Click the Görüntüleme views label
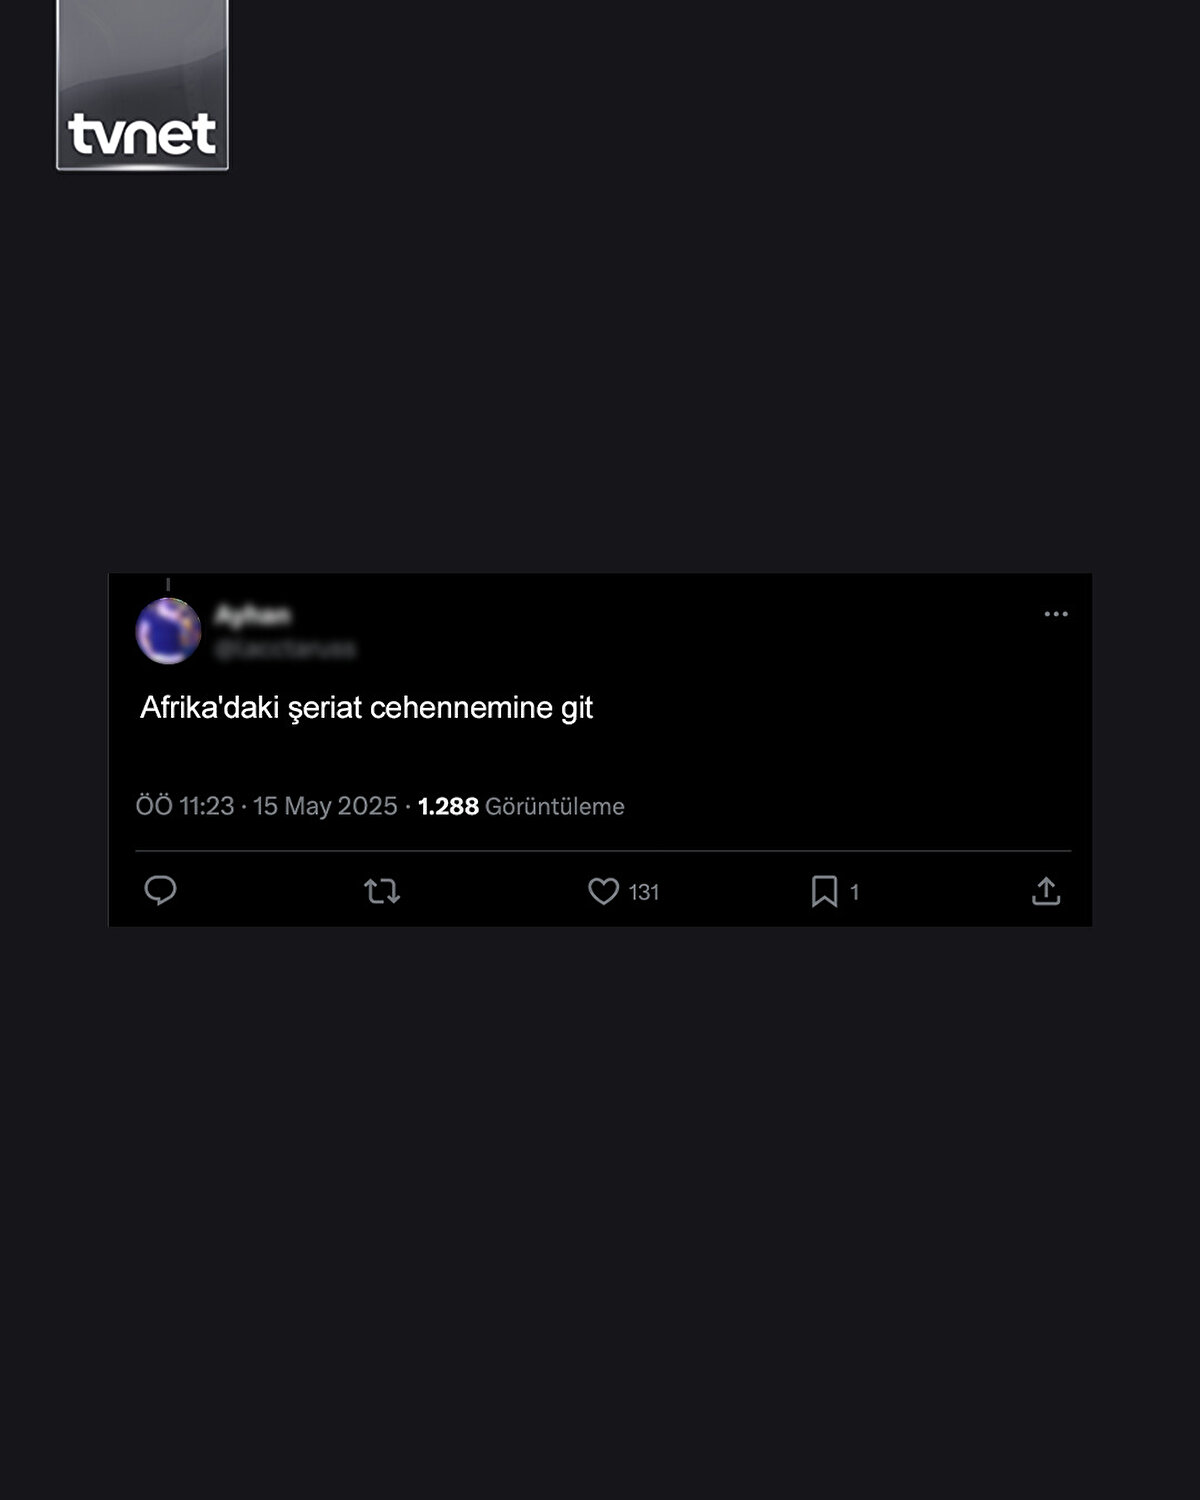The height and width of the screenshot is (1500, 1200). 555,806
